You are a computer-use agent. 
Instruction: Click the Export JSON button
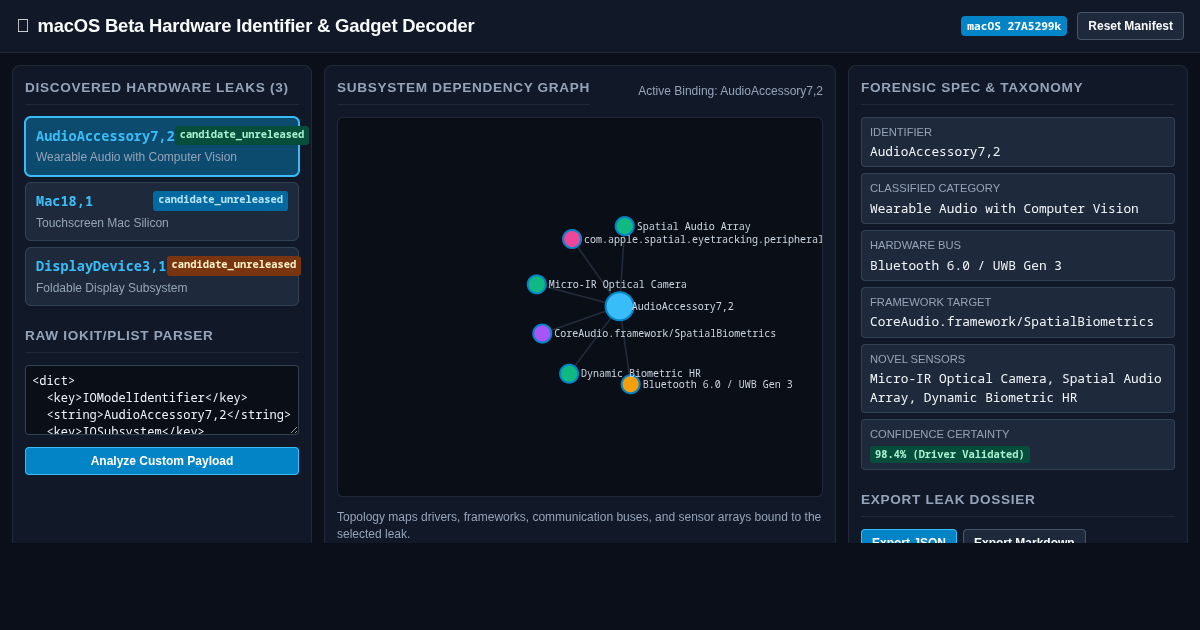pyautogui.click(x=909, y=537)
